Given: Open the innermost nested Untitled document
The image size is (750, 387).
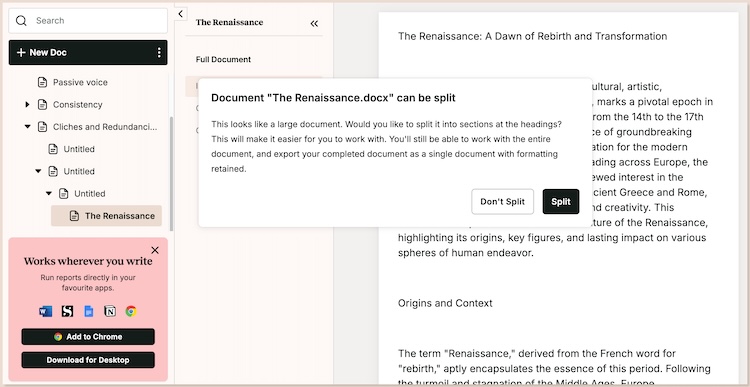Looking at the screenshot, I should click(89, 194).
